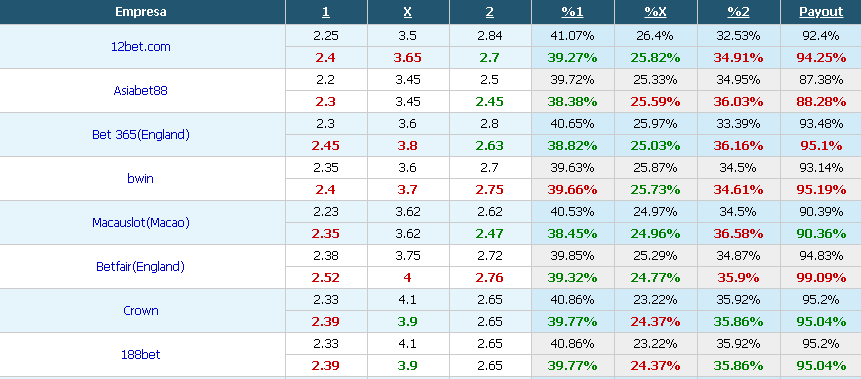Open the Asiabet88 company link

tap(141, 91)
